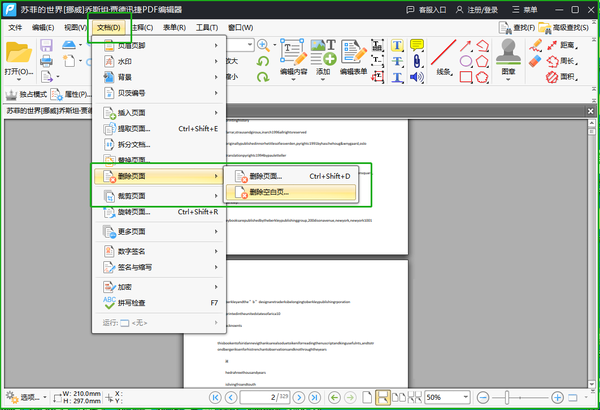Select the paperclip file attachment tool

click(417, 61)
